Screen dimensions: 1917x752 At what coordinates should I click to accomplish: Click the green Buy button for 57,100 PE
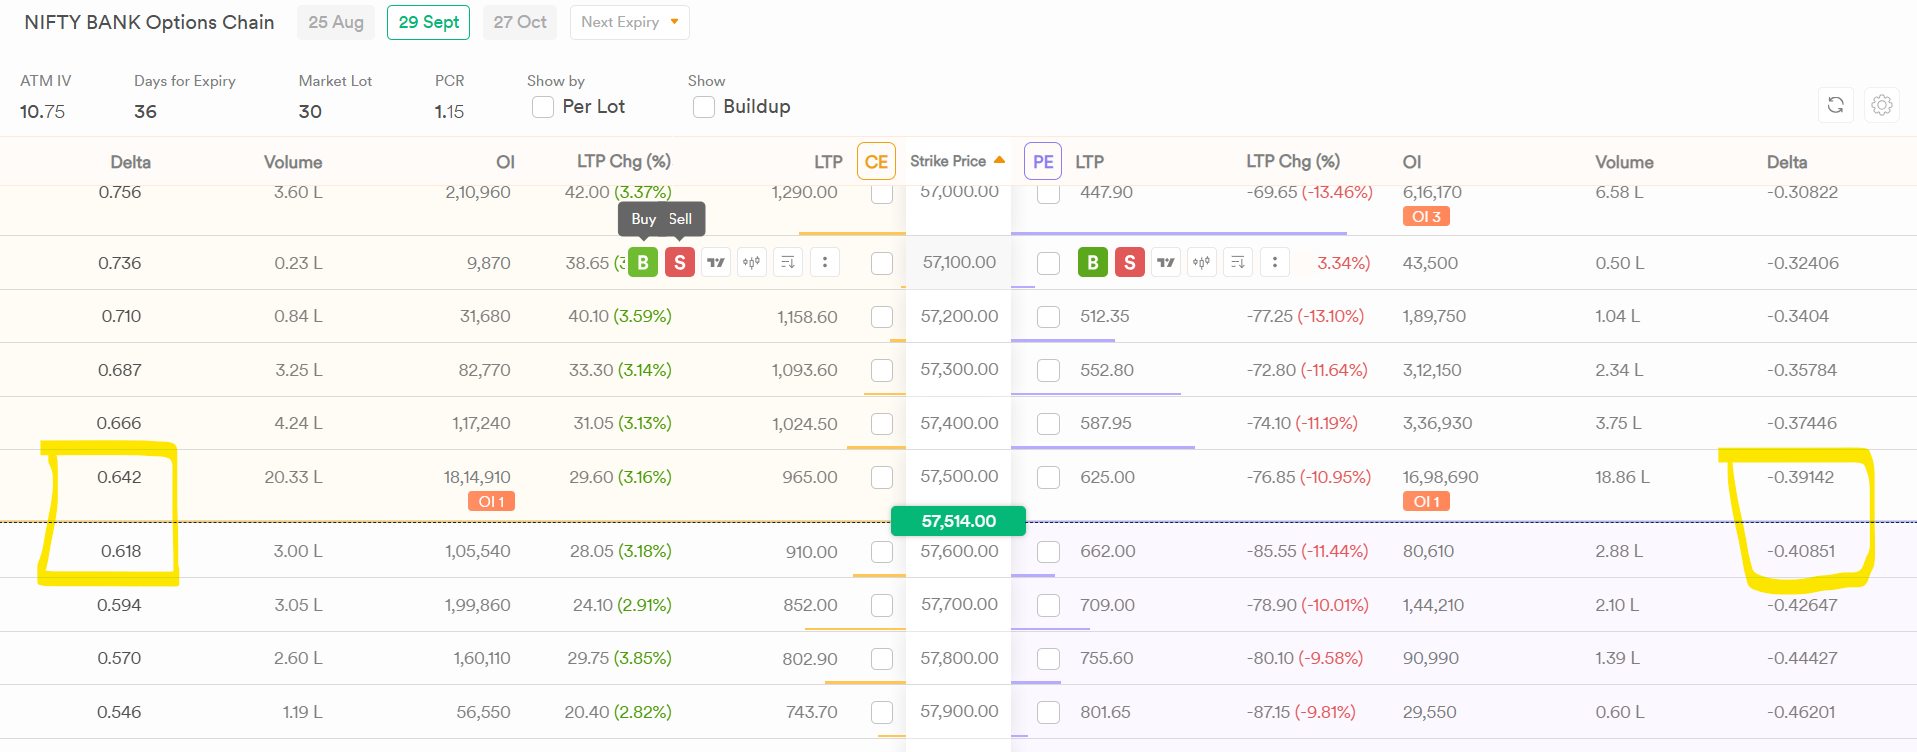coord(1093,263)
